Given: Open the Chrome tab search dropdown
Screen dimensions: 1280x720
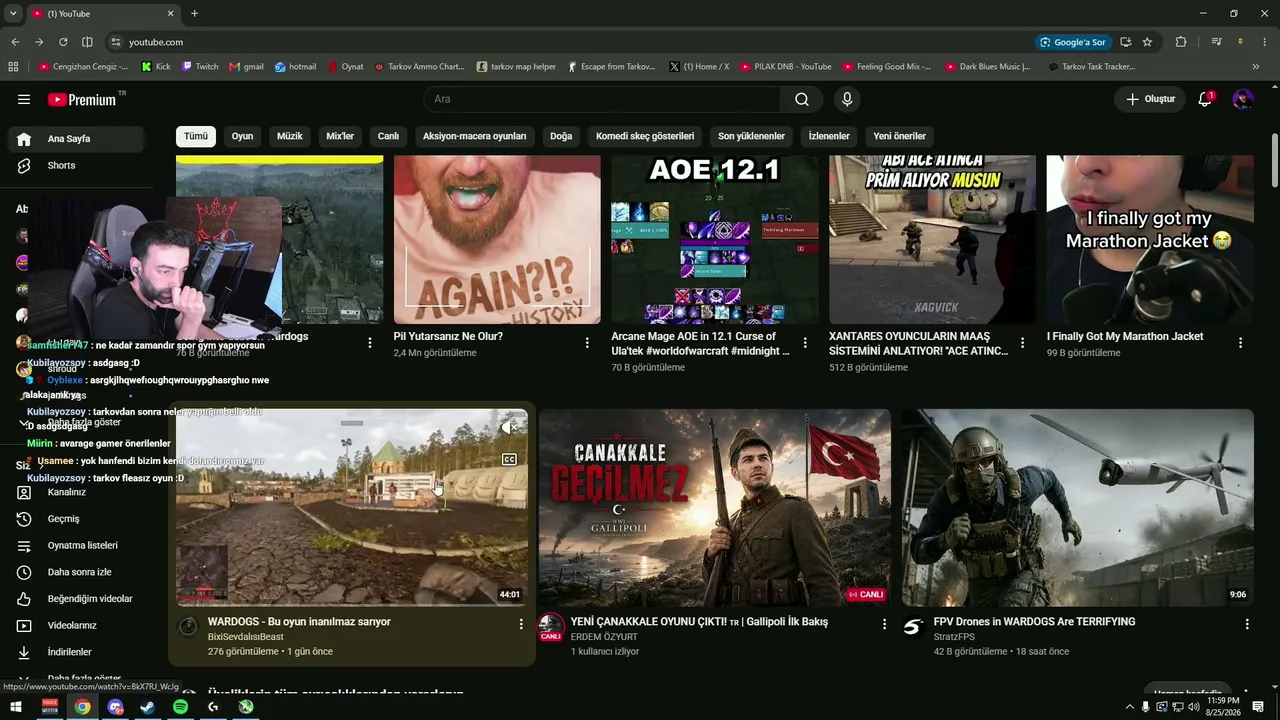Looking at the screenshot, I should [x=11, y=13].
